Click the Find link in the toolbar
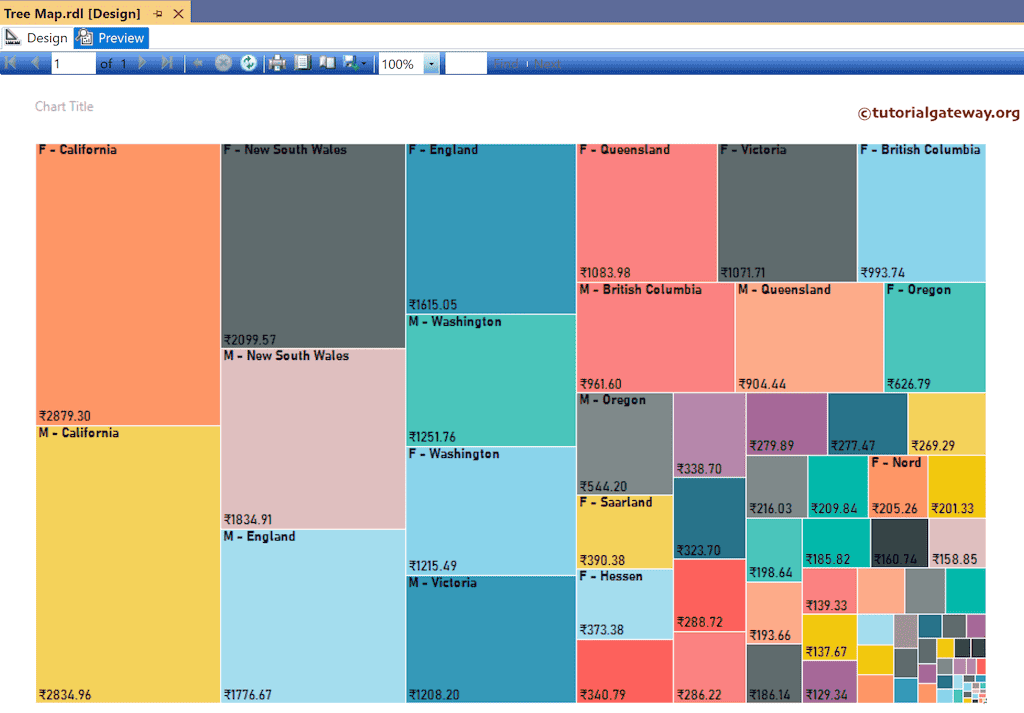Viewport: 1024px width, 713px height. (x=507, y=62)
